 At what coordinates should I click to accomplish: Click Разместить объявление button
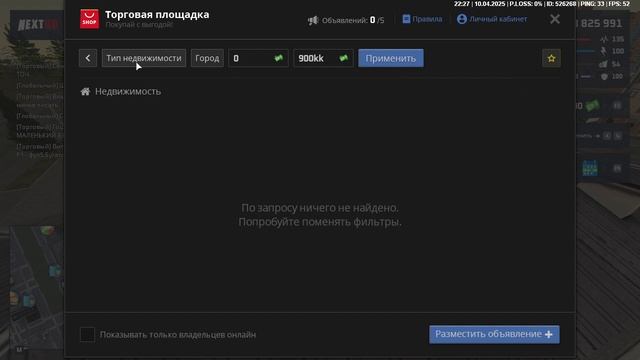pyautogui.click(x=494, y=334)
